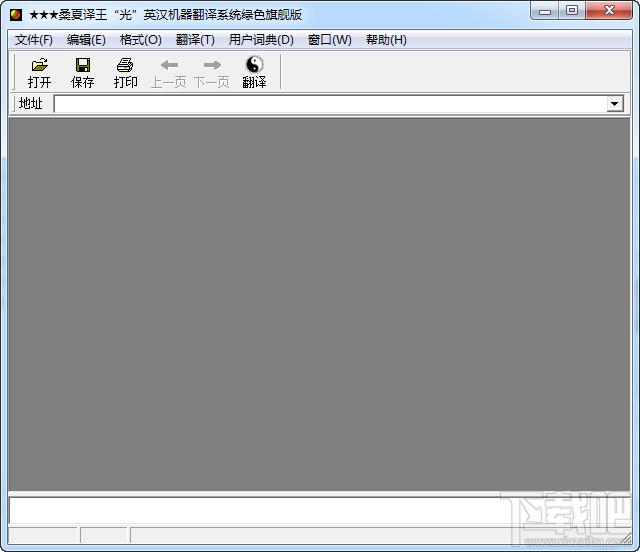Click the Save (保存) floppy disk icon
The width and height of the screenshot is (640, 552).
click(x=83, y=65)
